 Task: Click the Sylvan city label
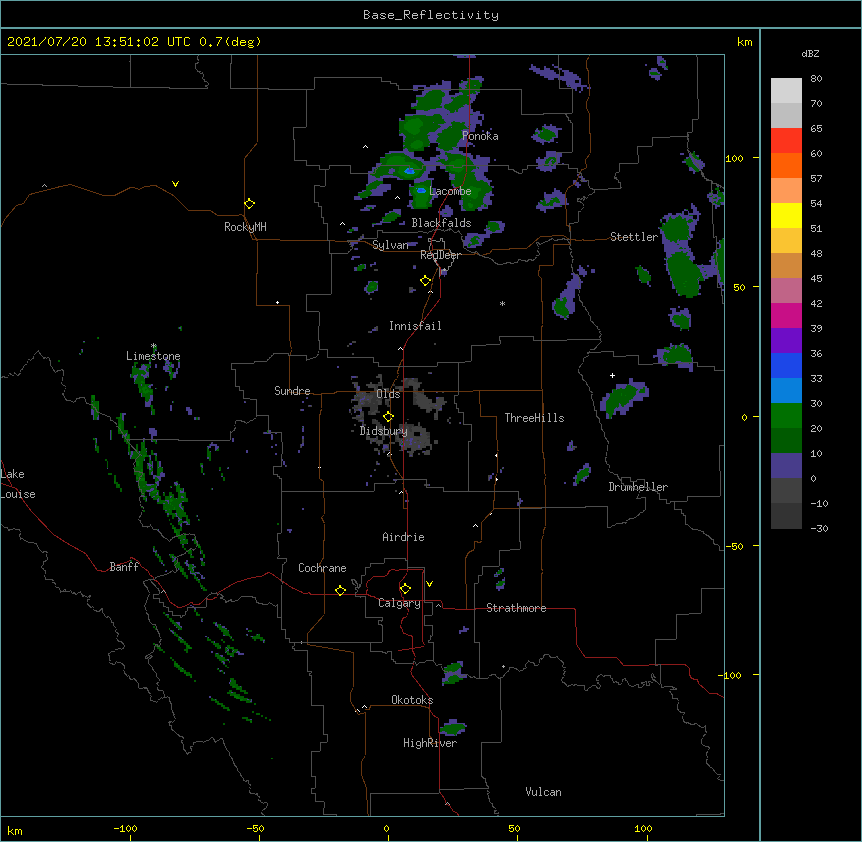390,245
